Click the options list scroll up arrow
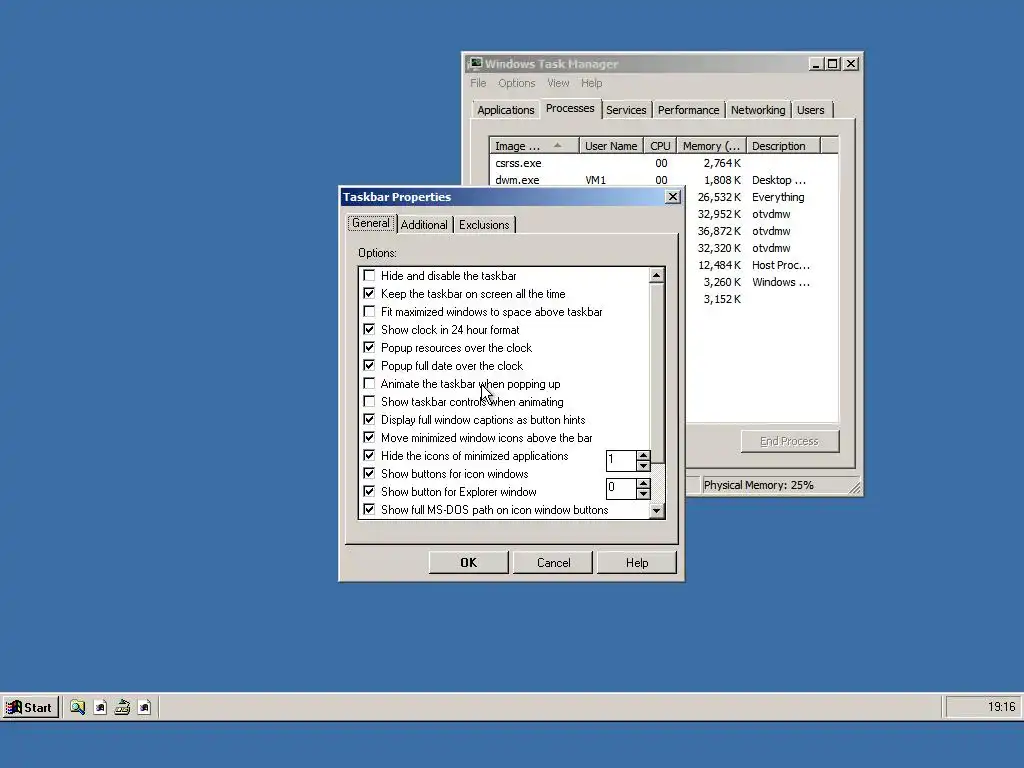The width and height of the screenshot is (1024, 768). [x=656, y=275]
